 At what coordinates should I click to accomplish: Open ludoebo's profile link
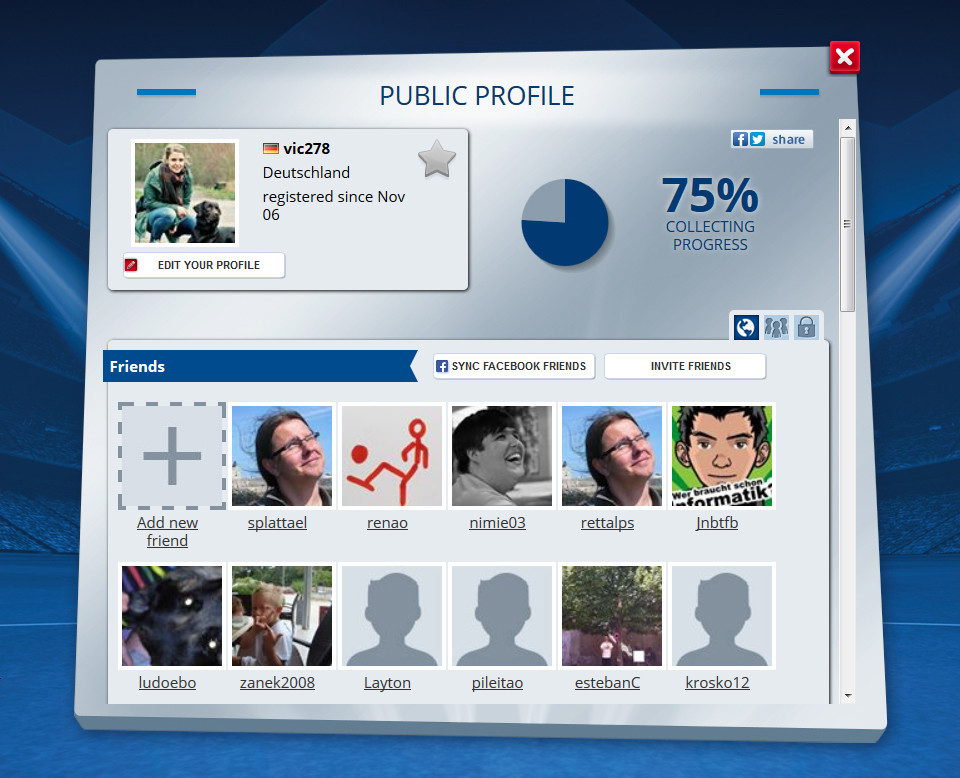click(x=167, y=683)
